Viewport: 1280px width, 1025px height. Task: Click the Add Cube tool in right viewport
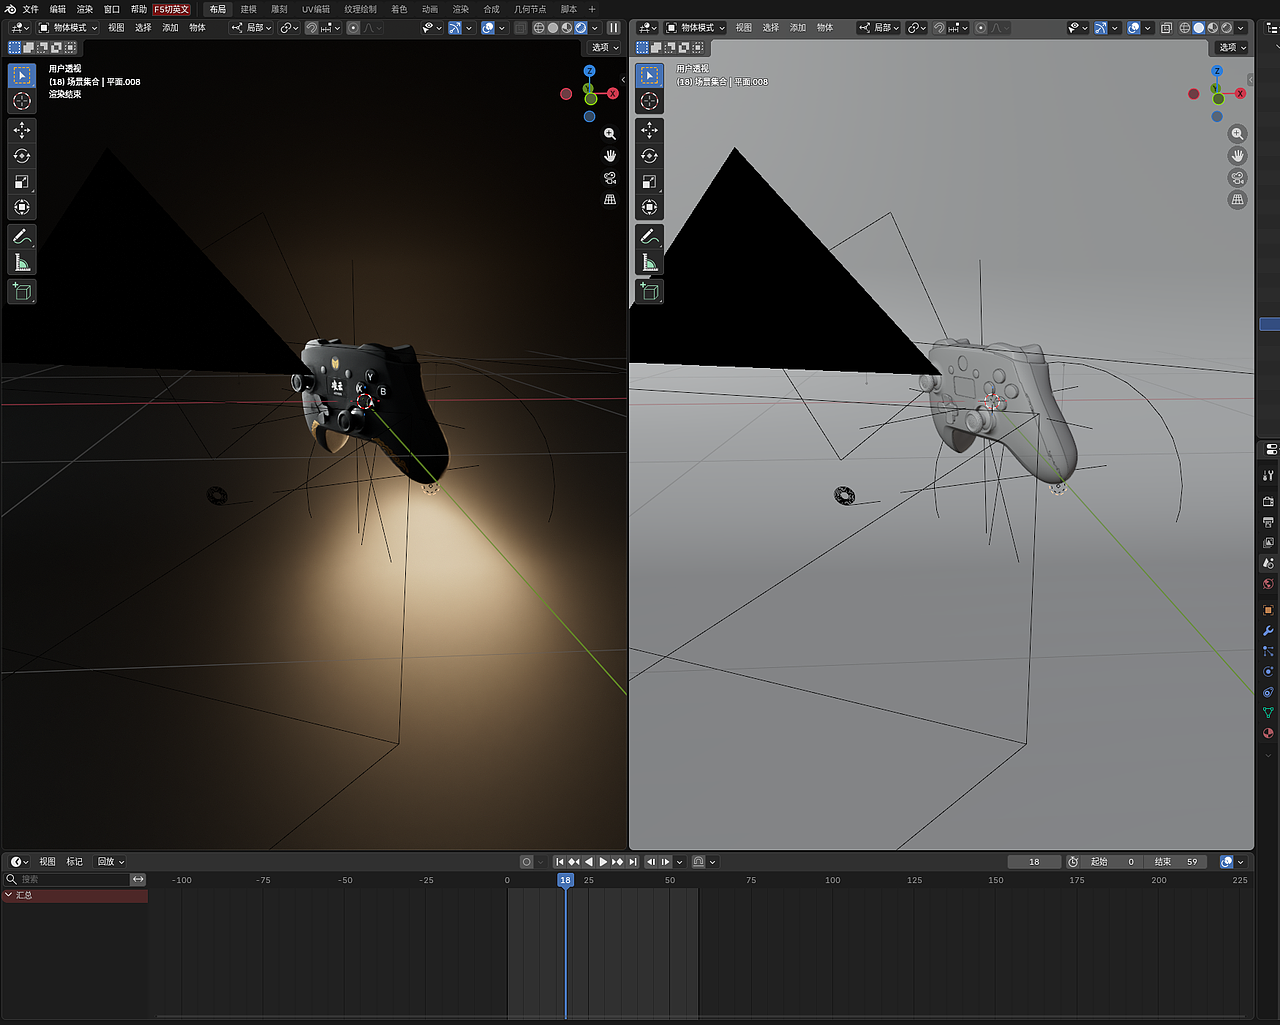click(x=650, y=292)
